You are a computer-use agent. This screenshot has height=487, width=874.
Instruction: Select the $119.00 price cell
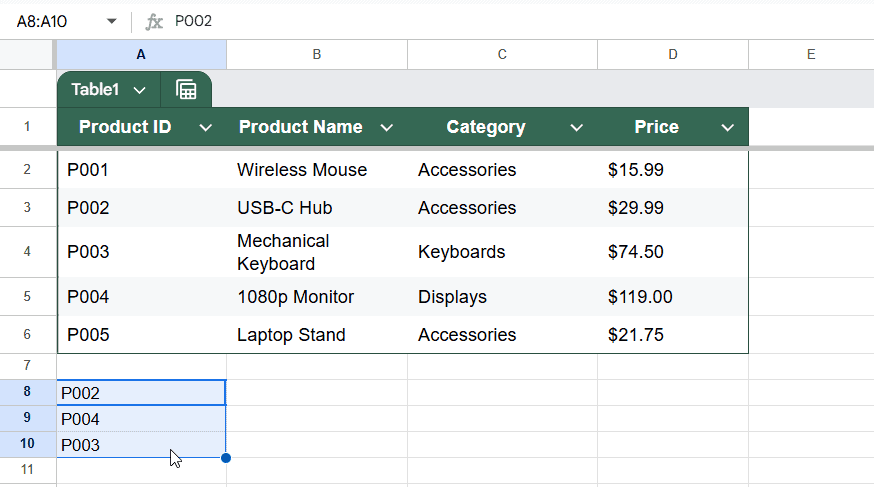tap(673, 296)
